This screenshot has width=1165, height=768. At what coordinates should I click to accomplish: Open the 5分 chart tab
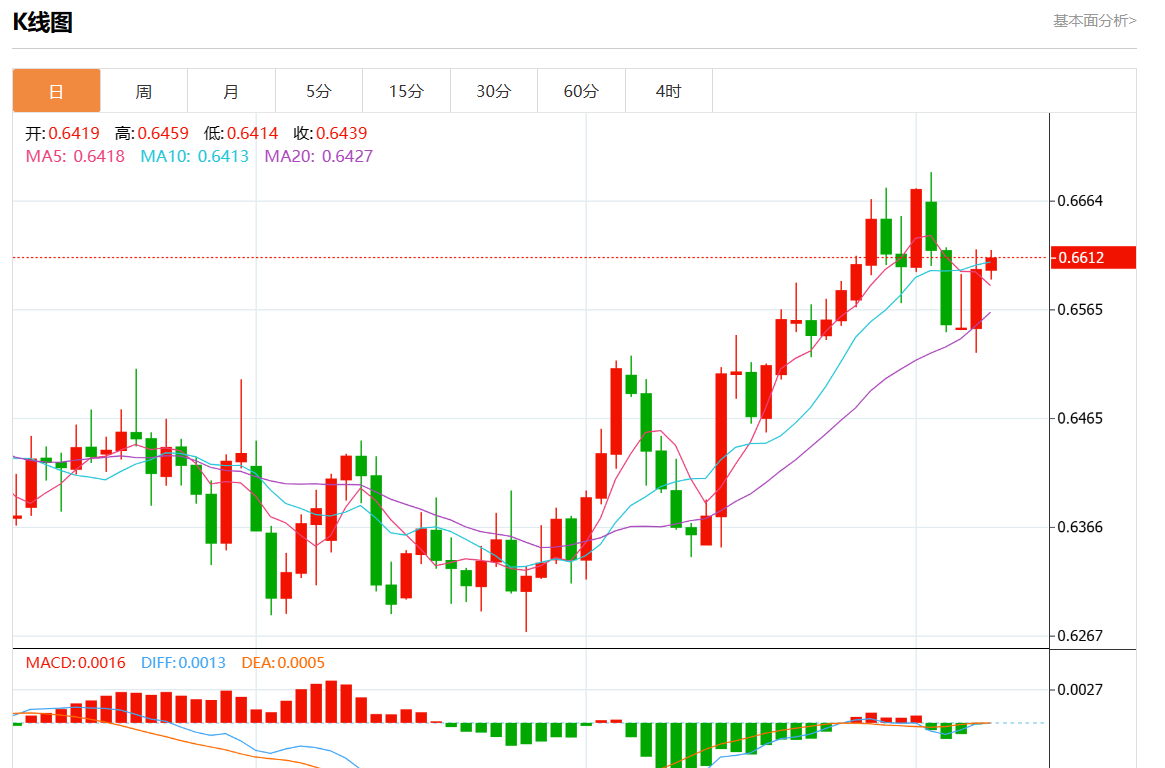tap(319, 91)
